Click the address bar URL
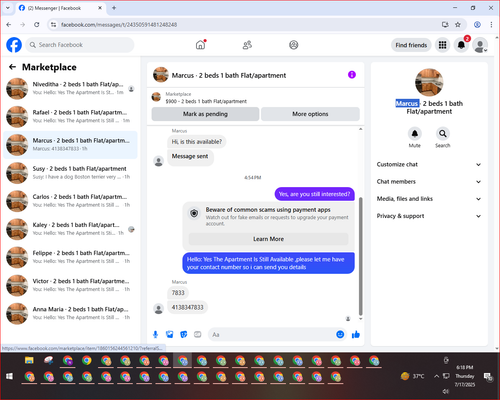Image resolution: width=500 pixels, height=400 pixels. 119,25
